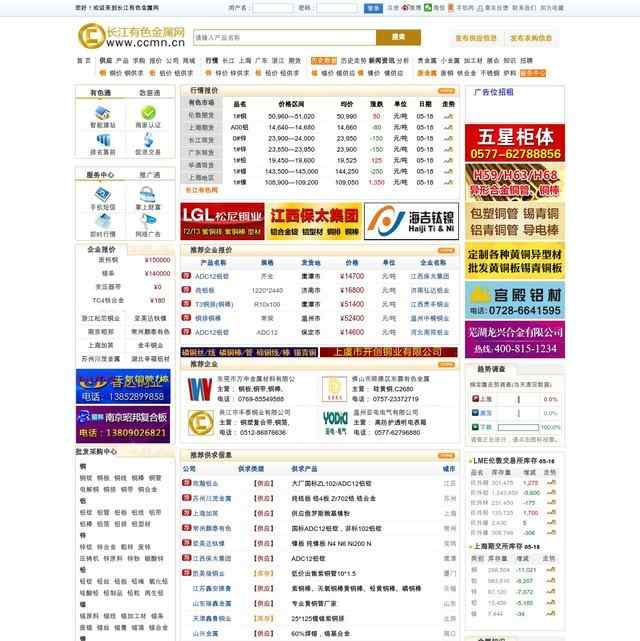This screenshot has width=640, height=641.
Task: Click the LME London exchange inventory heading
Action: (513, 461)
